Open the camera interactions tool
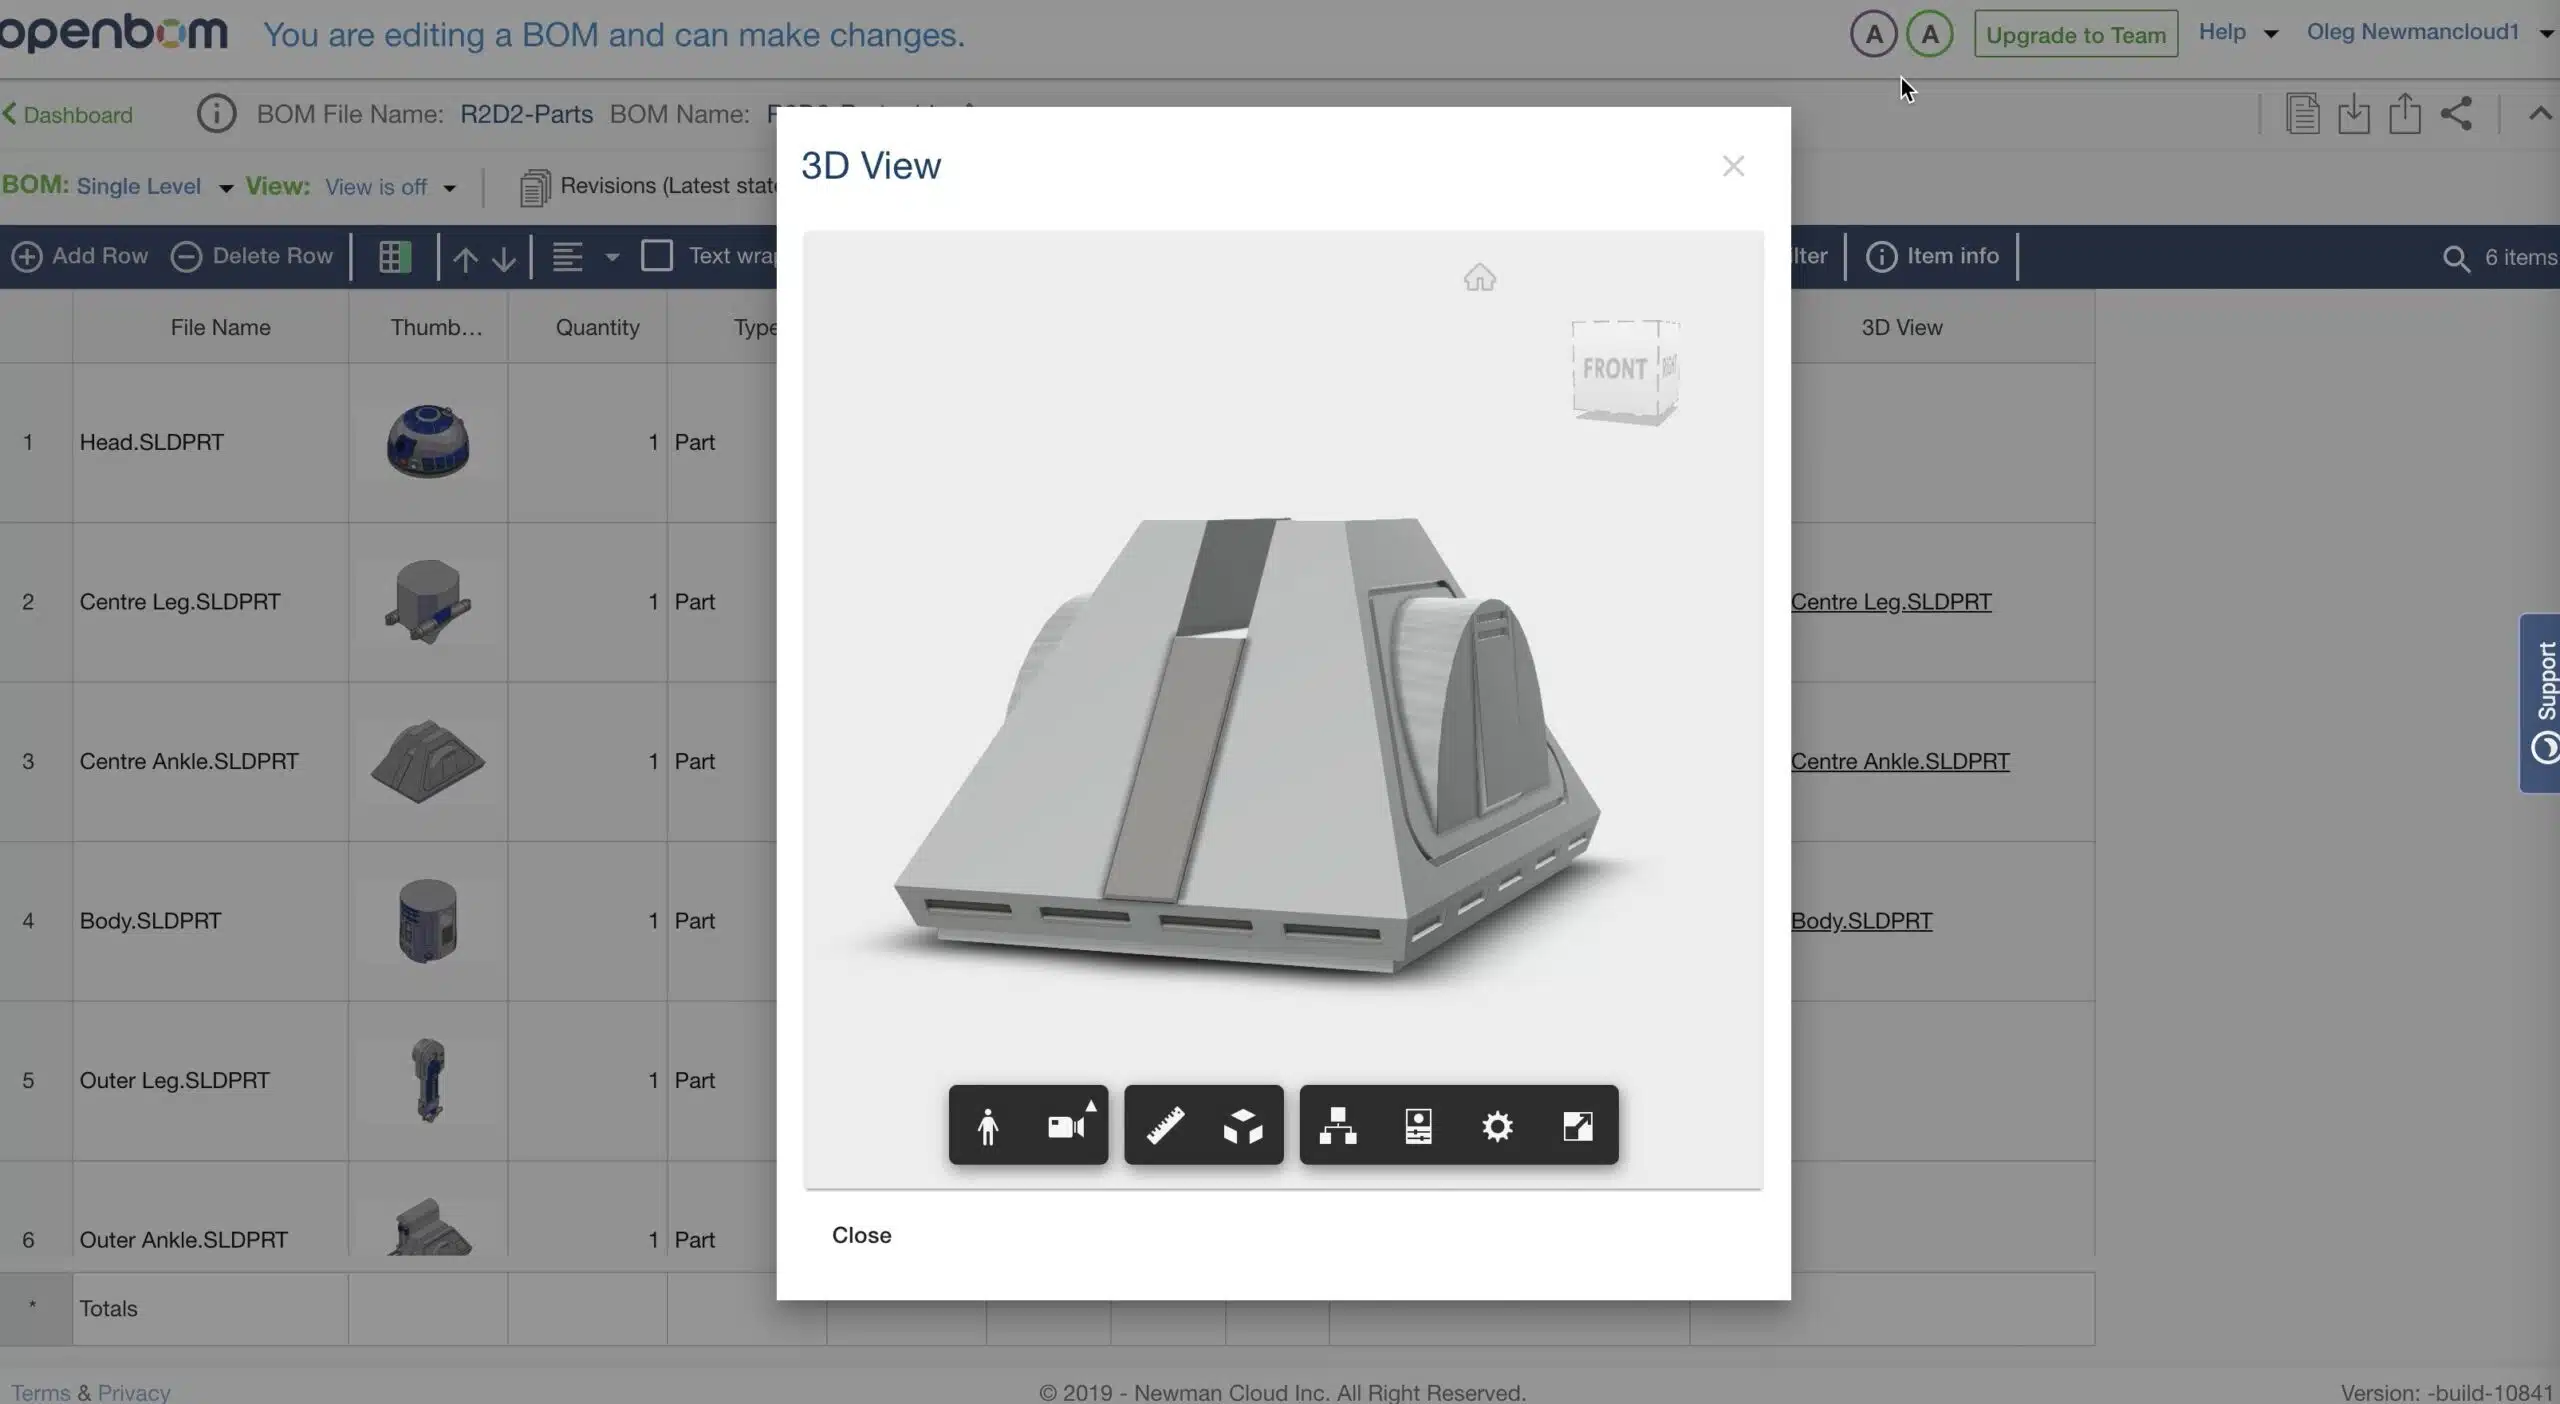Image resolution: width=2560 pixels, height=1404 pixels. (1069, 1126)
